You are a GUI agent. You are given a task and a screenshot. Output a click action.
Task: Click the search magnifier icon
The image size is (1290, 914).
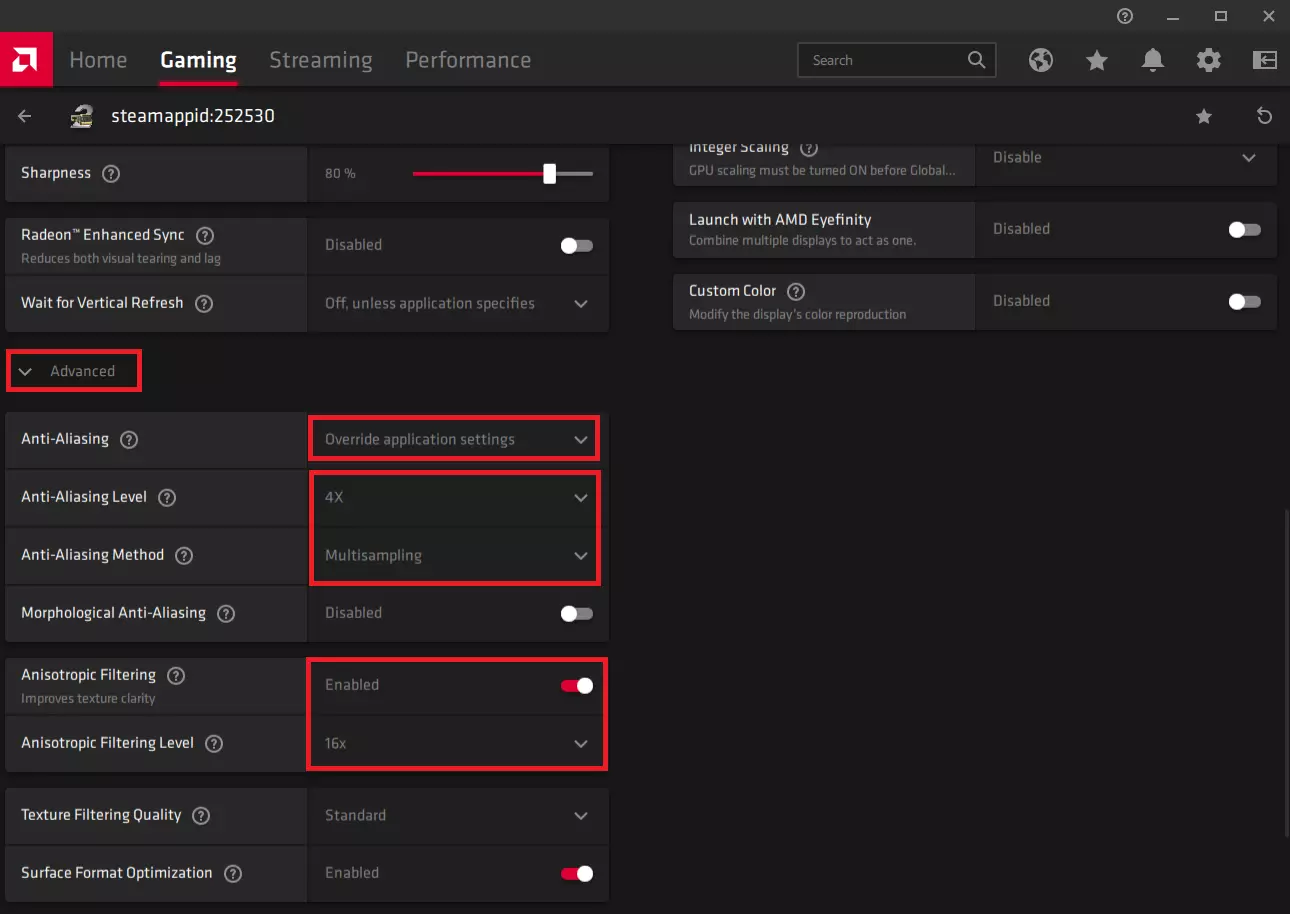pos(977,60)
